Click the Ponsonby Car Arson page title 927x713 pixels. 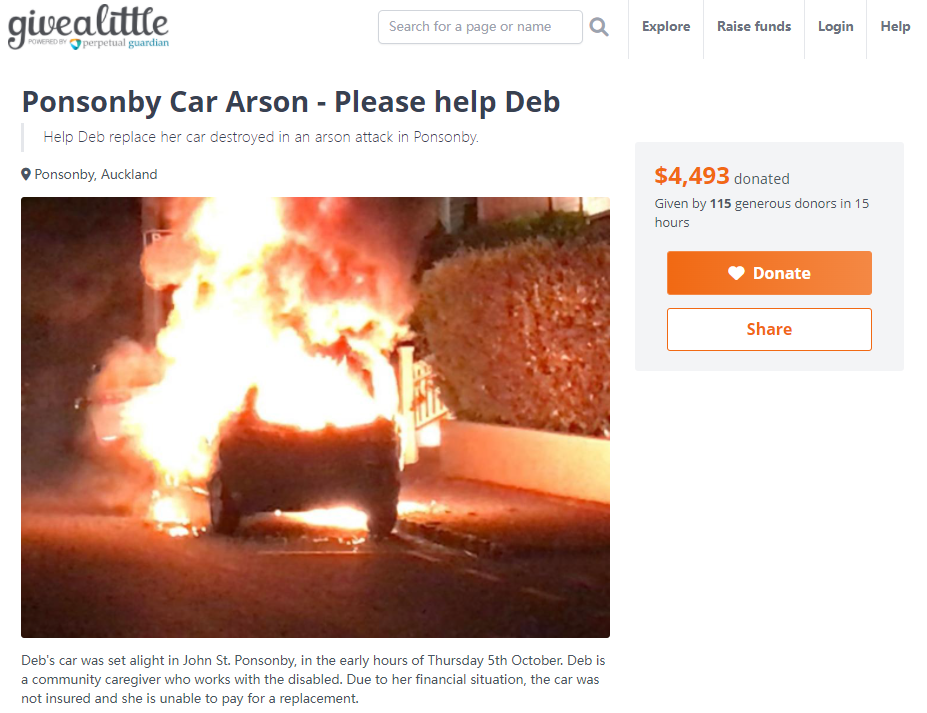[x=290, y=102]
